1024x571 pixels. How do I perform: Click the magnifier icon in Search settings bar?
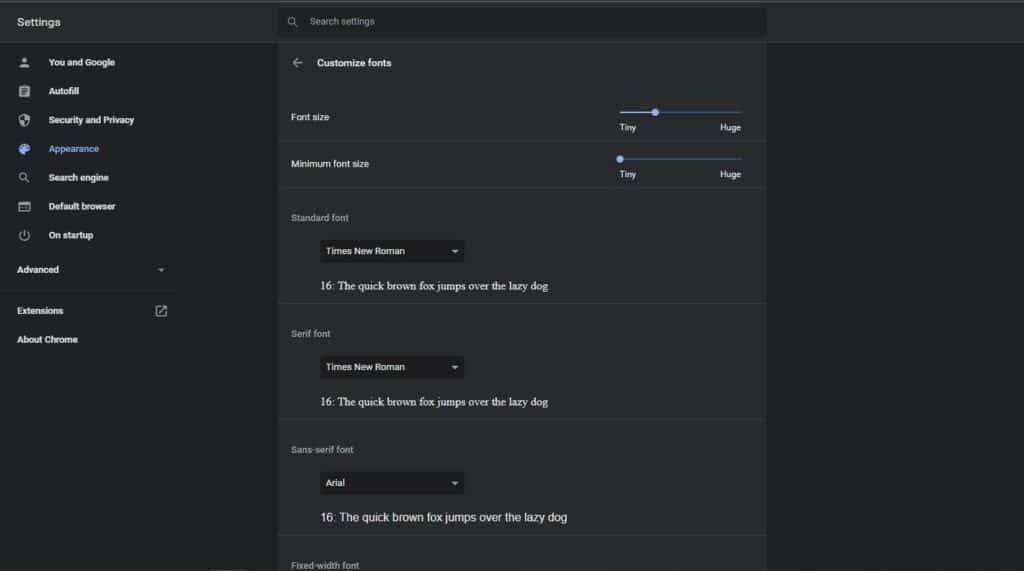click(293, 22)
